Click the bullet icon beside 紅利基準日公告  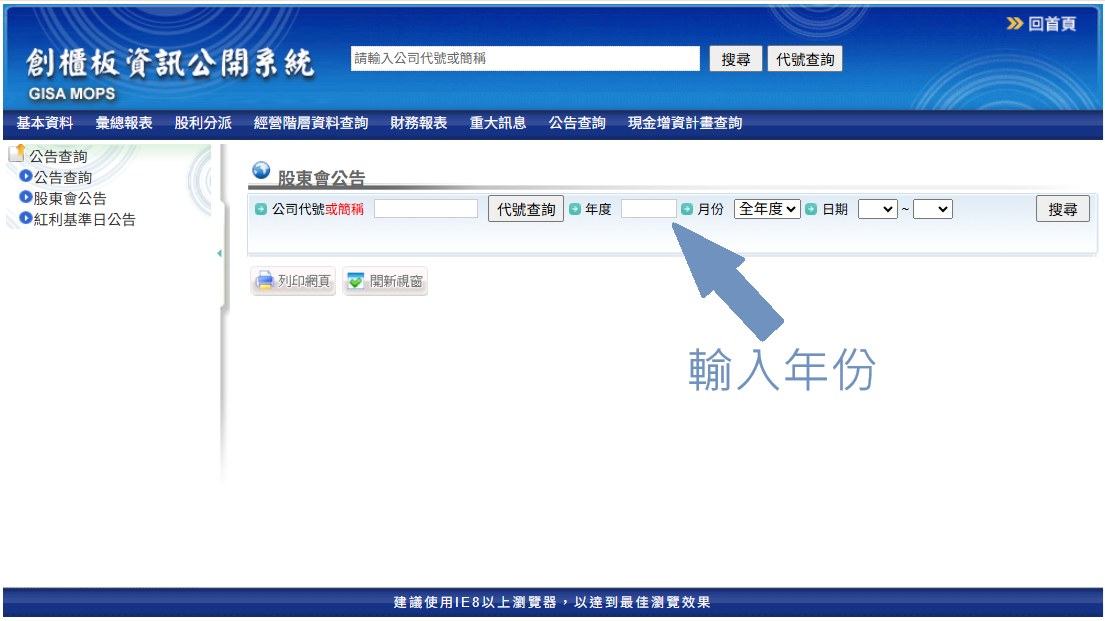[26, 219]
